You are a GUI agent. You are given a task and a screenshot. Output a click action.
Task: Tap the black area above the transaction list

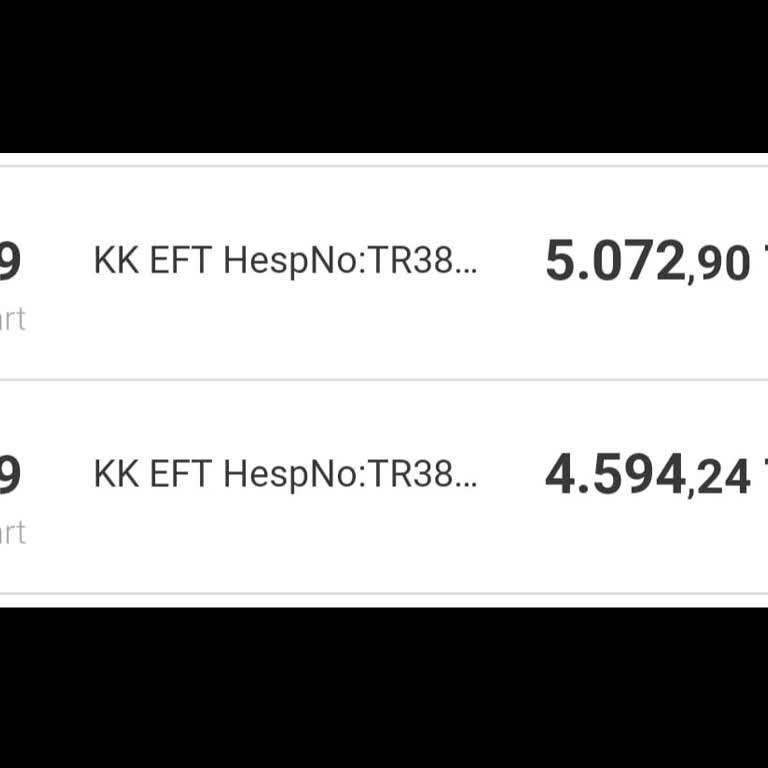pos(384,75)
